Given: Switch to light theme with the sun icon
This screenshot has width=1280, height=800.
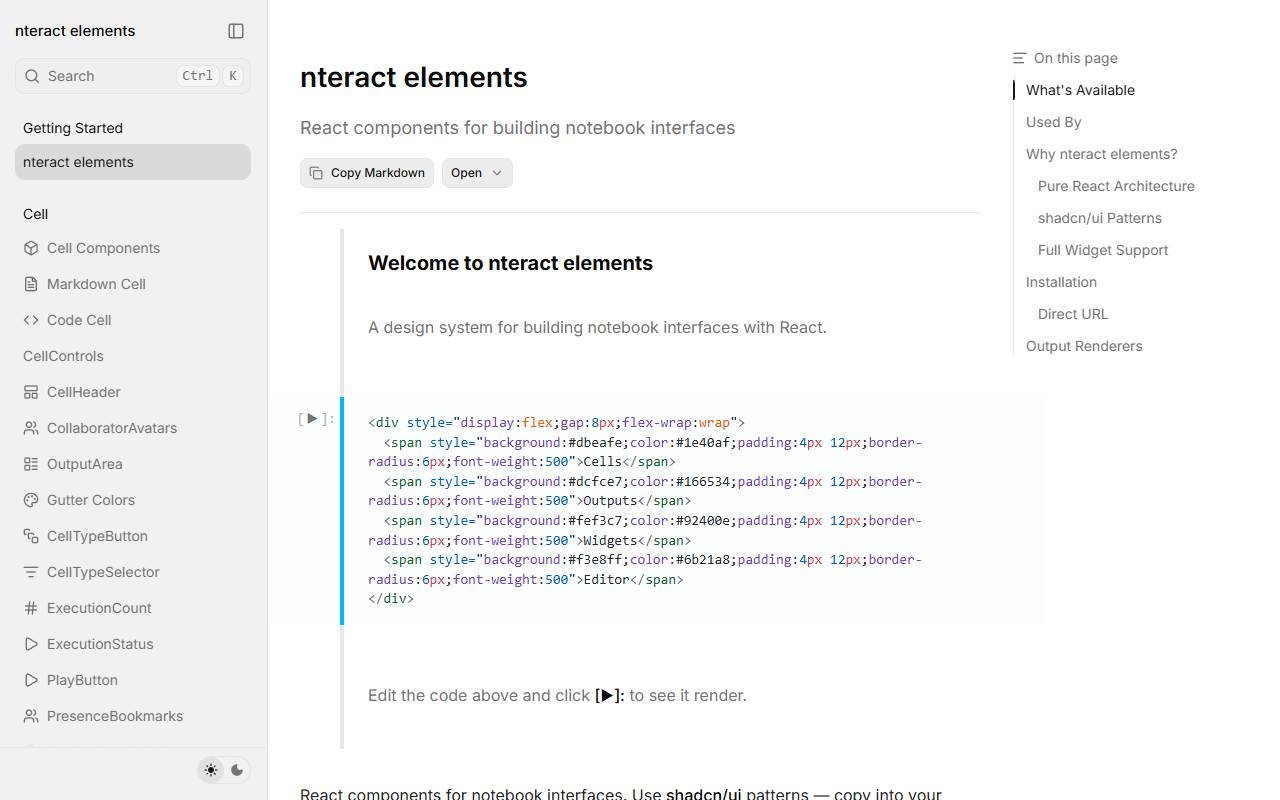Looking at the screenshot, I should pyautogui.click(x=211, y=770).
